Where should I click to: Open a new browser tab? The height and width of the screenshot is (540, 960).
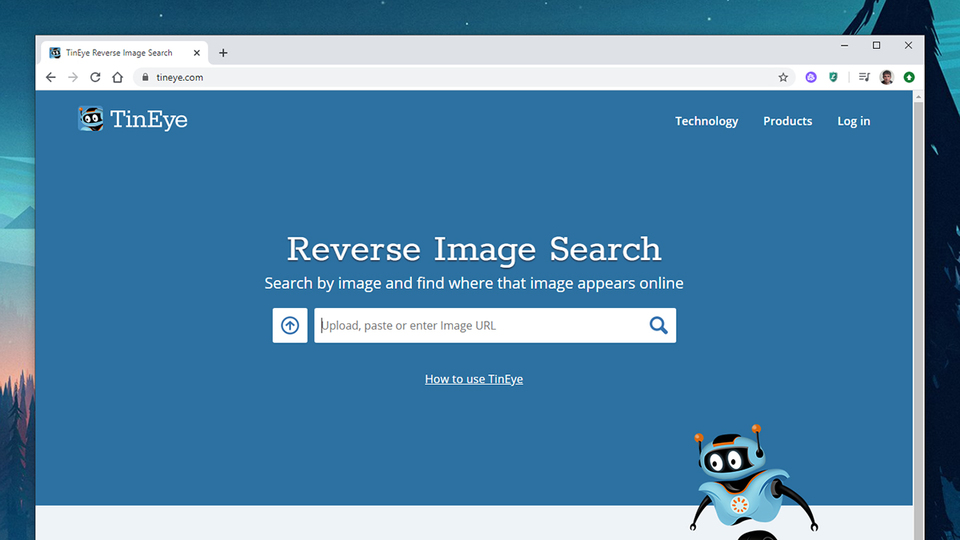223,53
